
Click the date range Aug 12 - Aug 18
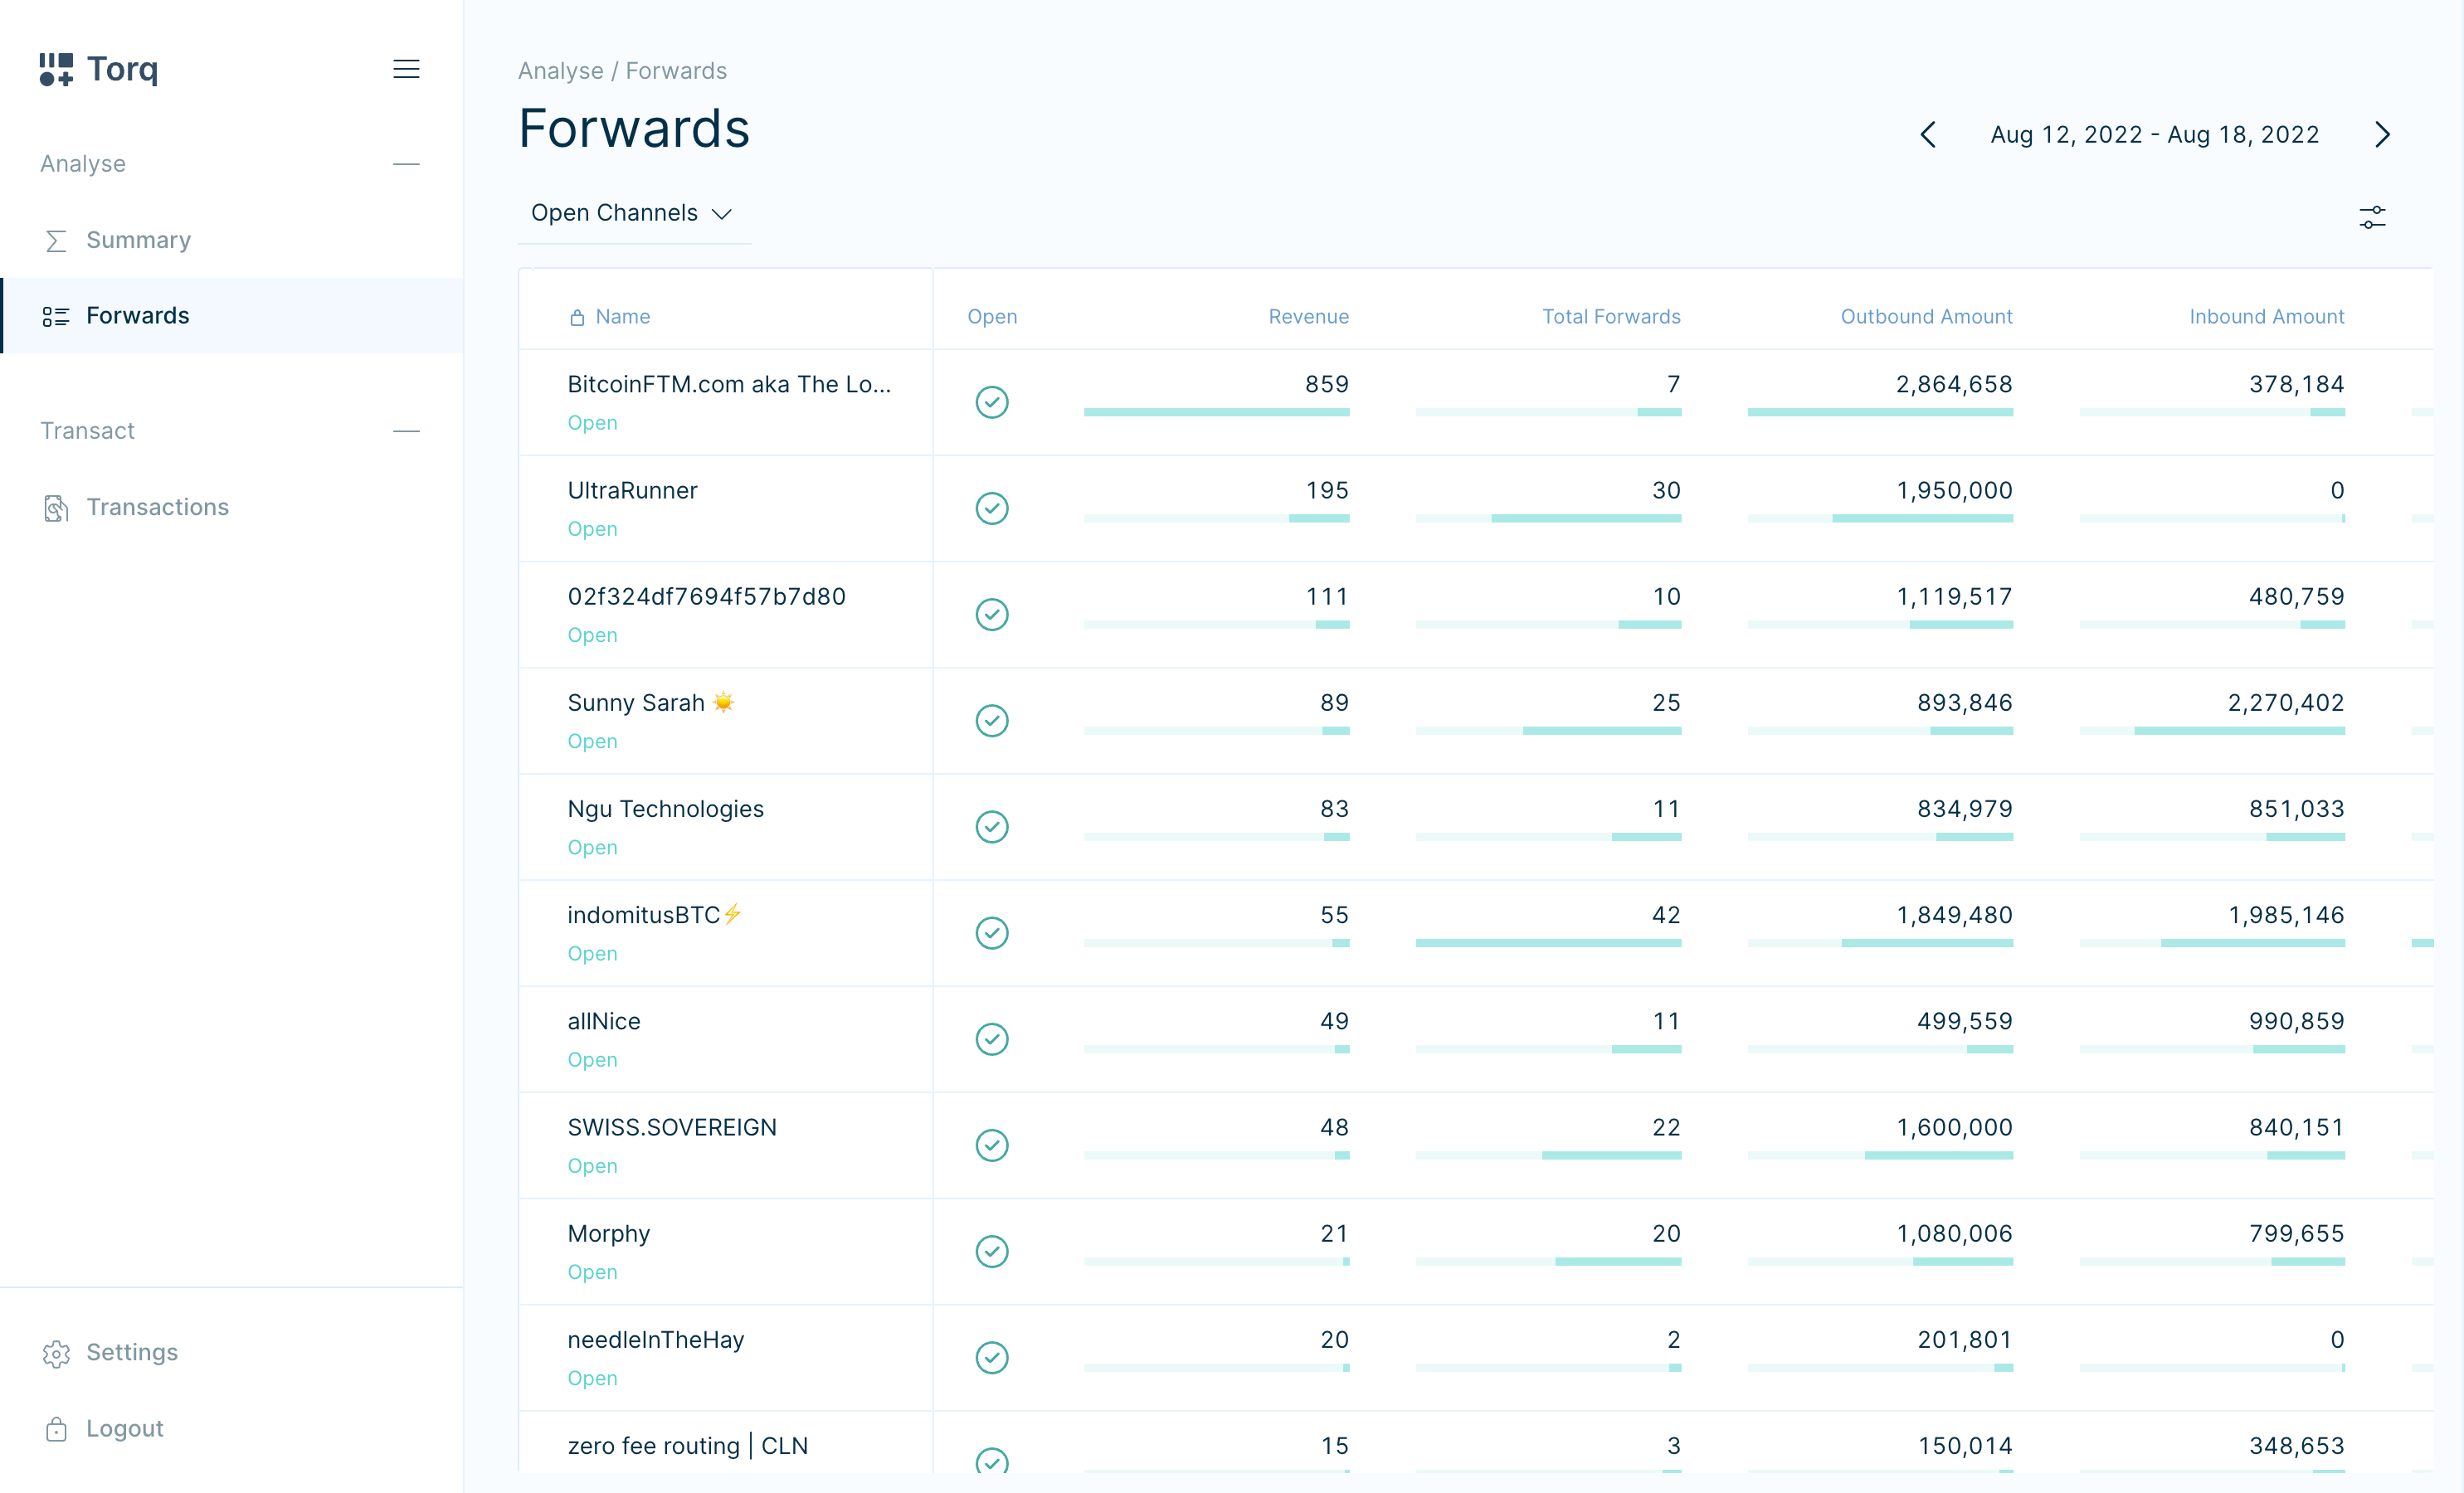2154,135
